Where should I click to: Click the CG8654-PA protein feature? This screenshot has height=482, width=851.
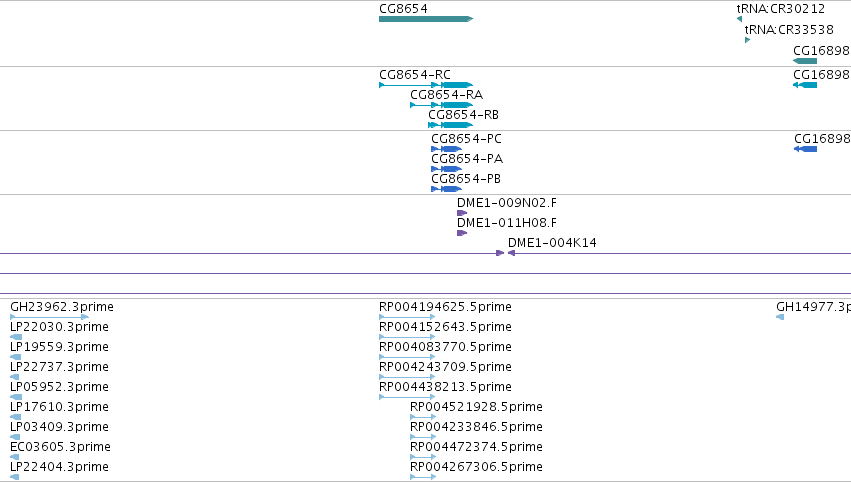pyautogui.click(x=446, y=169)
